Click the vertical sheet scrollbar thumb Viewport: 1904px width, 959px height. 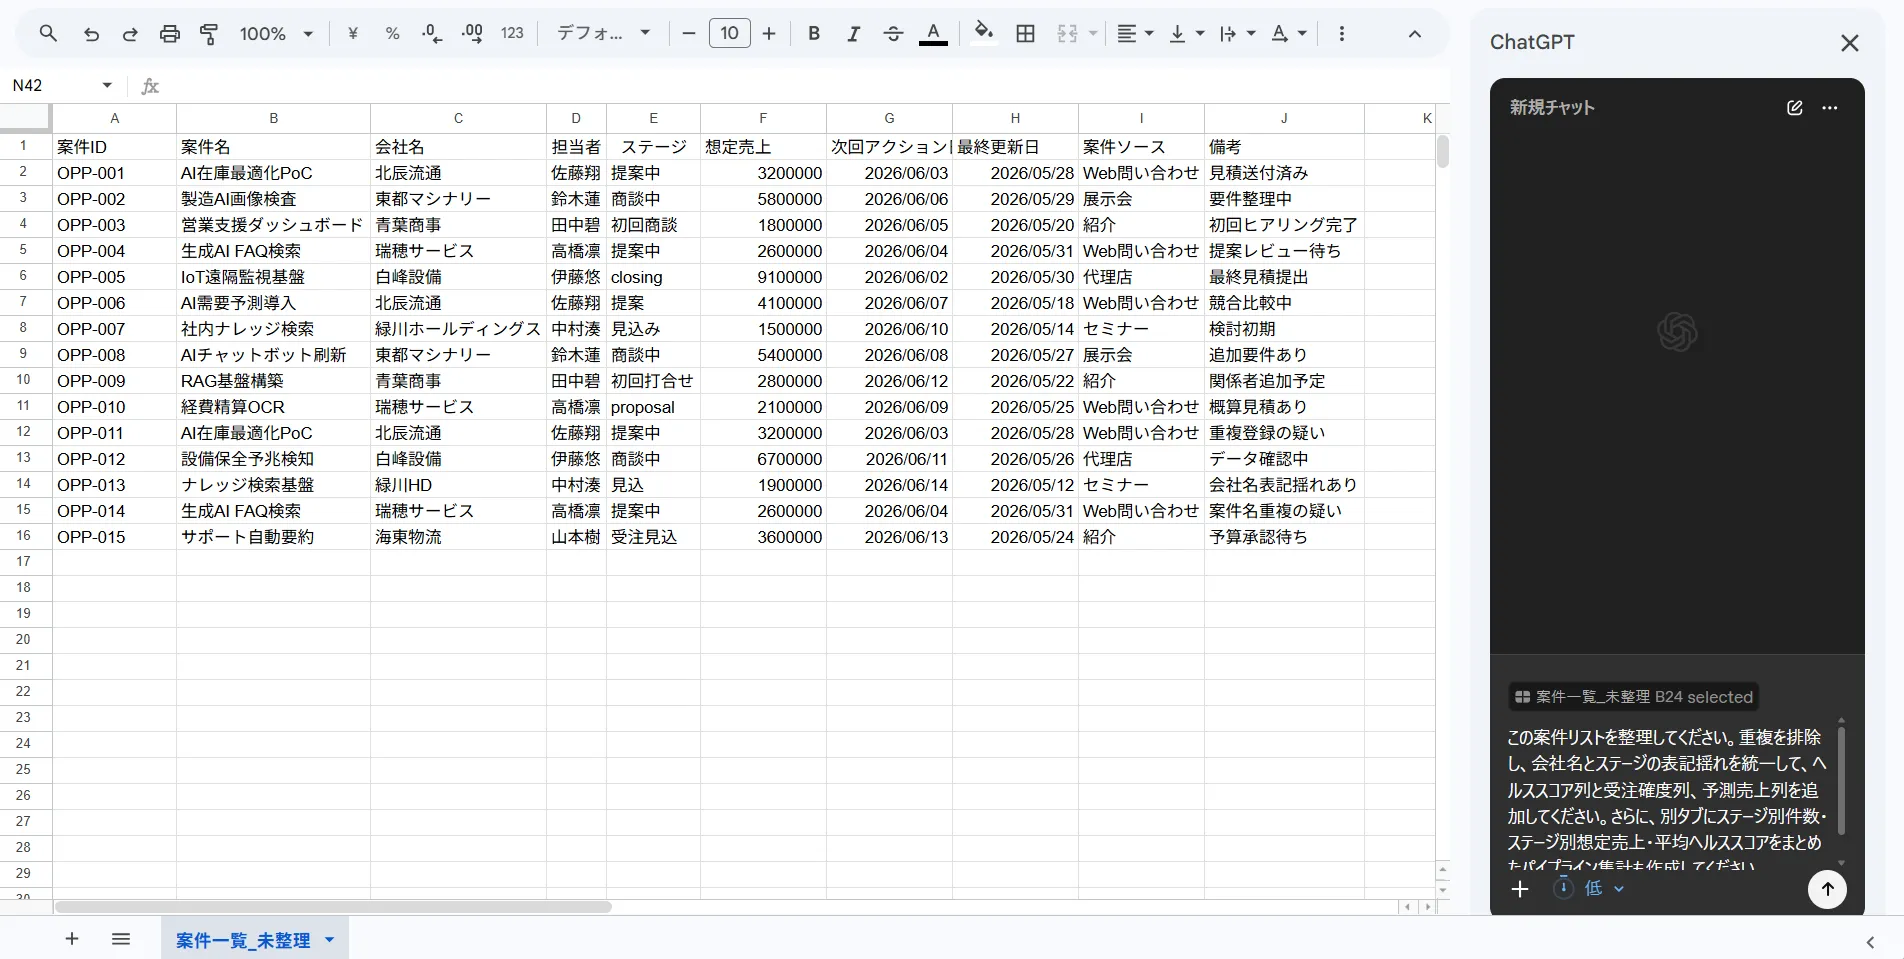[x=1442, y=152]
